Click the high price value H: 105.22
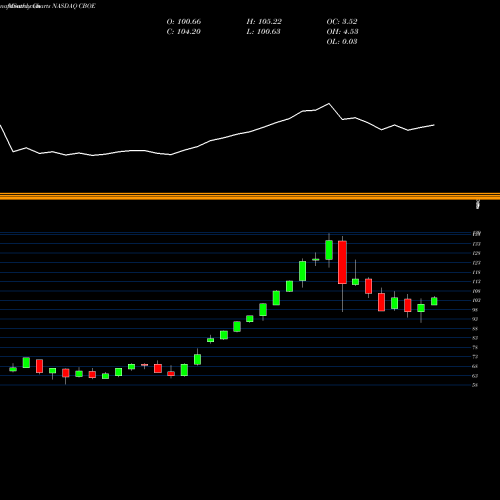Viewport: 500px width, 500px height. [x=264, y=22]
